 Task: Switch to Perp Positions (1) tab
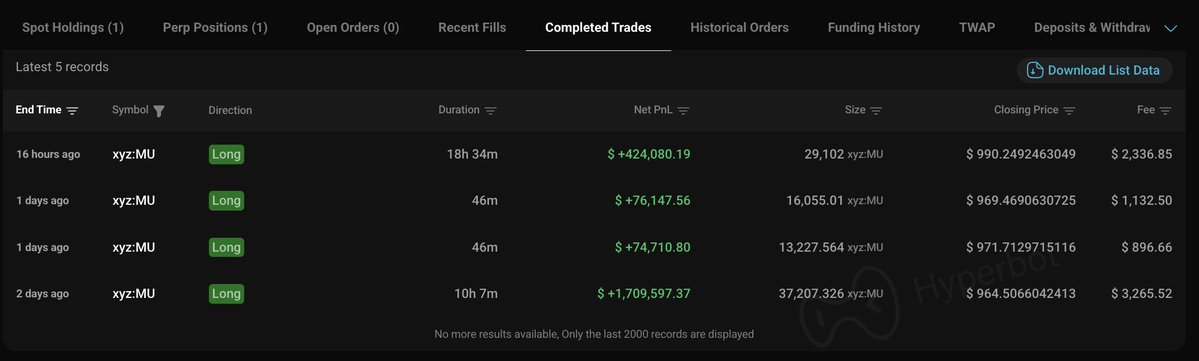point(215,28)
